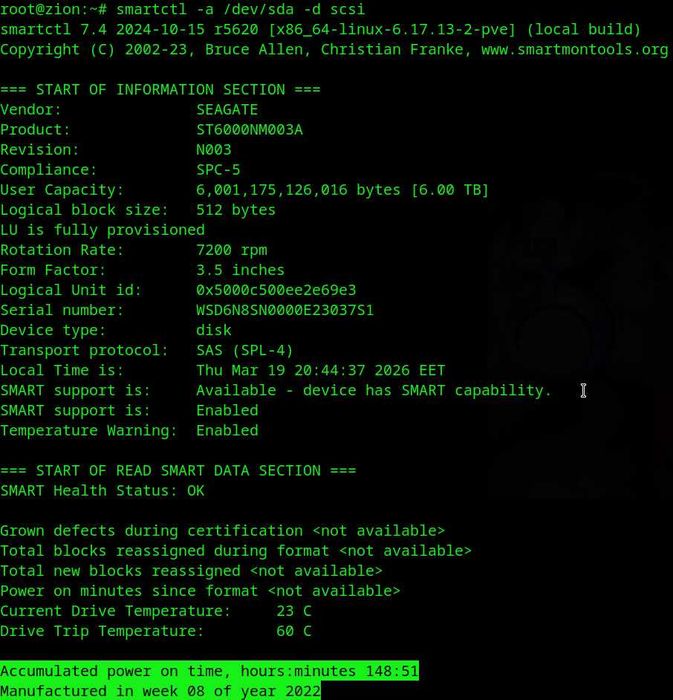
Task: Click the Transport protocol SAS (SPL-4) value
Action: [245, 350]
